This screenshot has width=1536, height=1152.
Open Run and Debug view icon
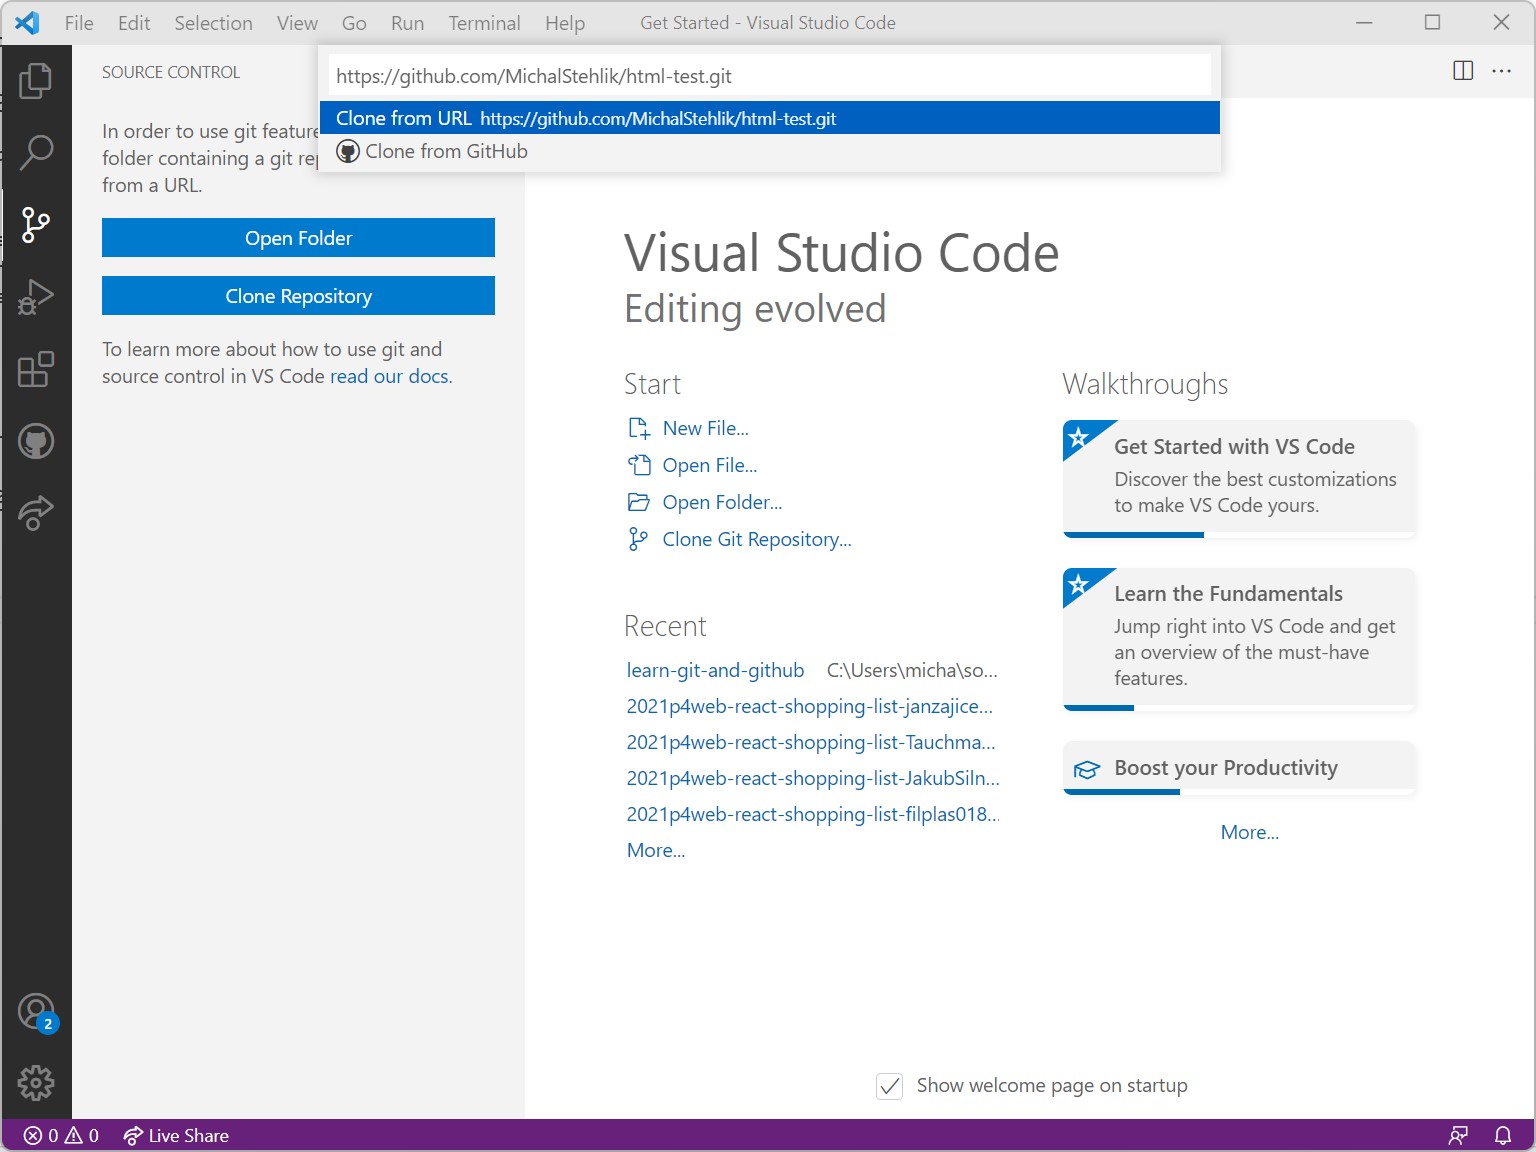click(x=36, y=297)
